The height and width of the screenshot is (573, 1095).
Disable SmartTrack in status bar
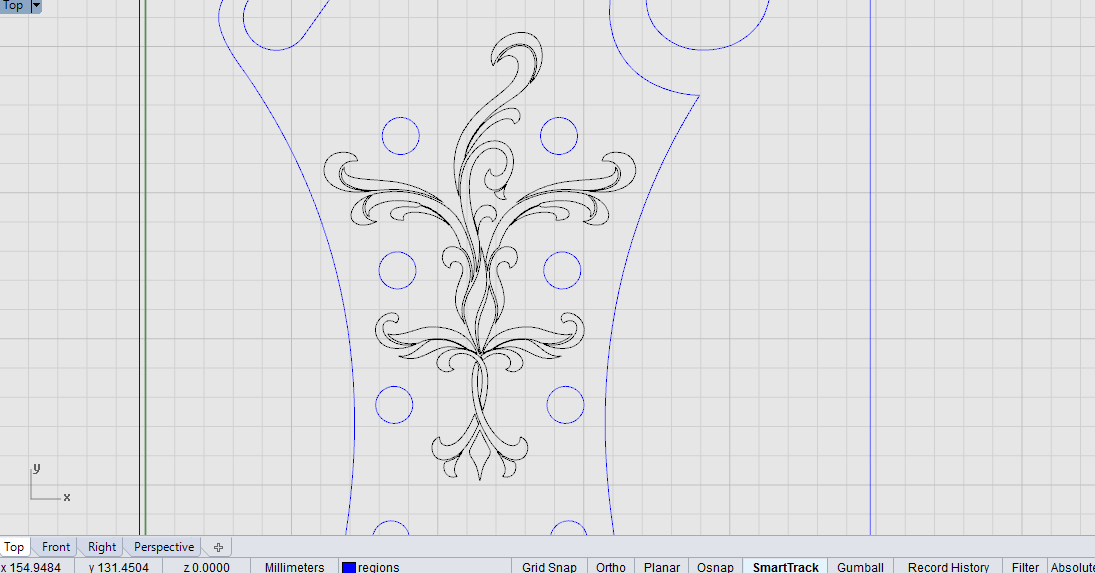[x=786, y=567]
